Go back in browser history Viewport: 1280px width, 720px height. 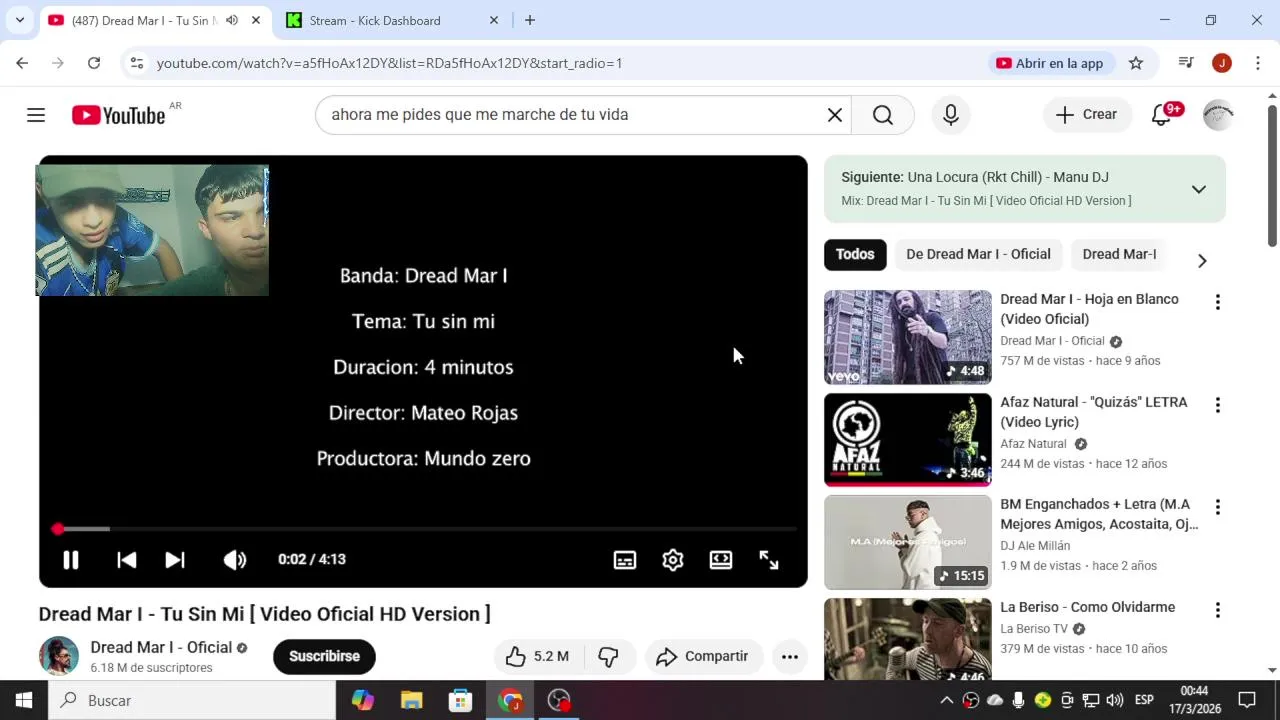(22, 63)
